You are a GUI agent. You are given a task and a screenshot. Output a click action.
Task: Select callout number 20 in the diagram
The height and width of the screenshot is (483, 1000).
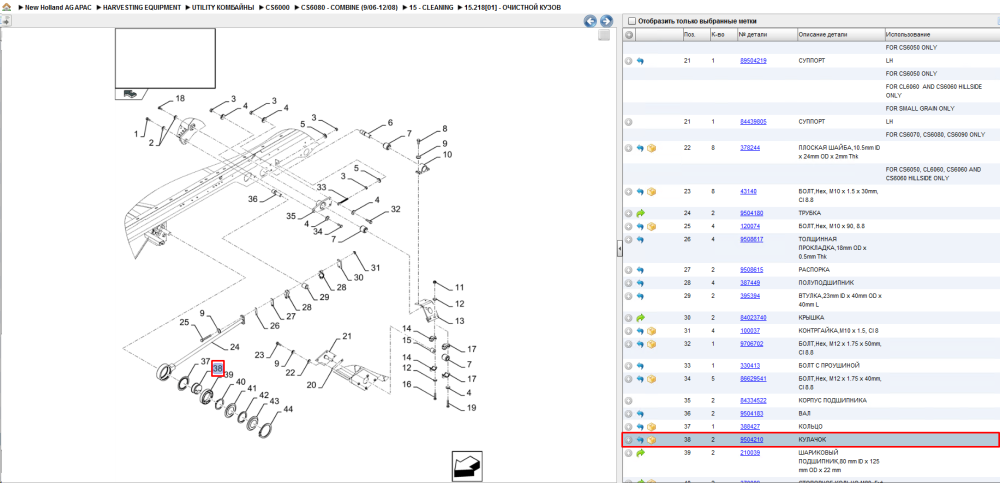(x=312, y=385)
